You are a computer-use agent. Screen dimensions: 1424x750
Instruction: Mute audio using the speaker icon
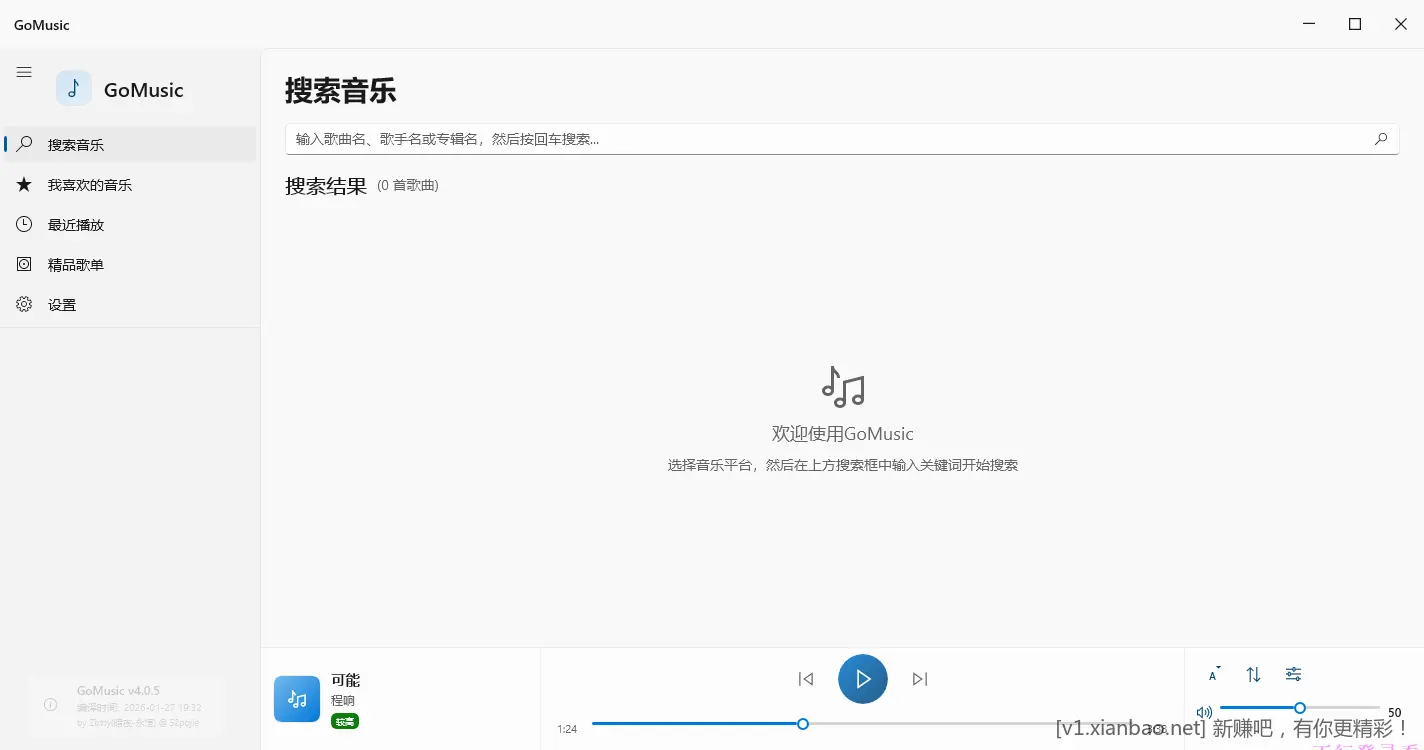1204,711
